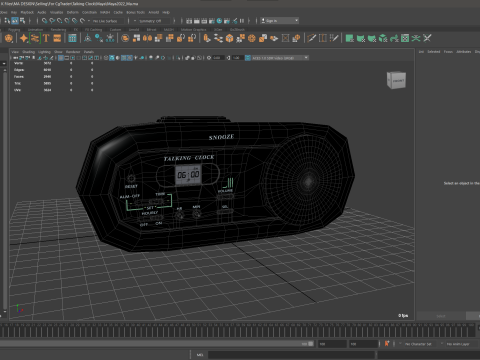Click the teal crown shelf icon
480x360 pixels.
click(x=110, y=38)
